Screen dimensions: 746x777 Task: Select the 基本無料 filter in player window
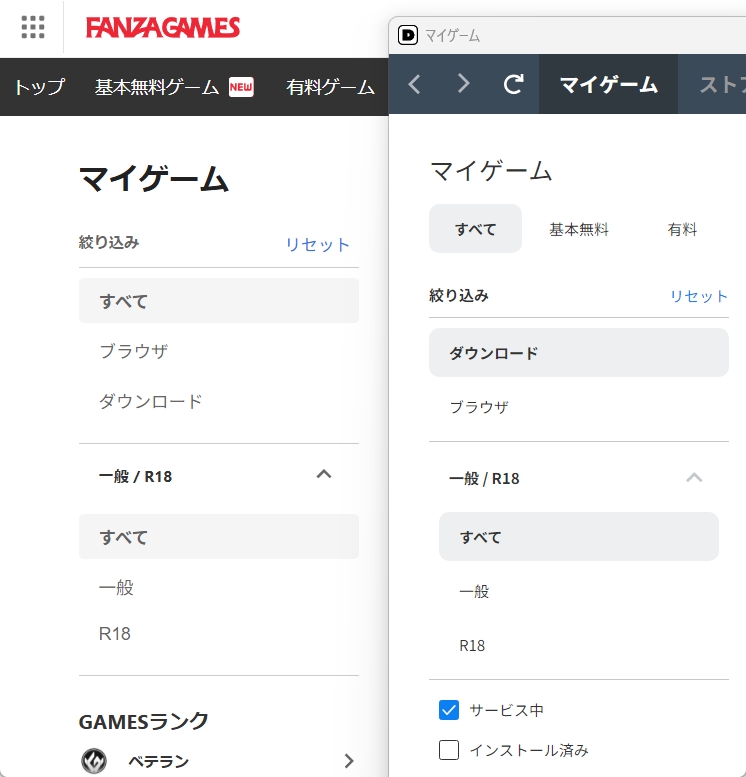pyautogui.click(x=579, y=229)
